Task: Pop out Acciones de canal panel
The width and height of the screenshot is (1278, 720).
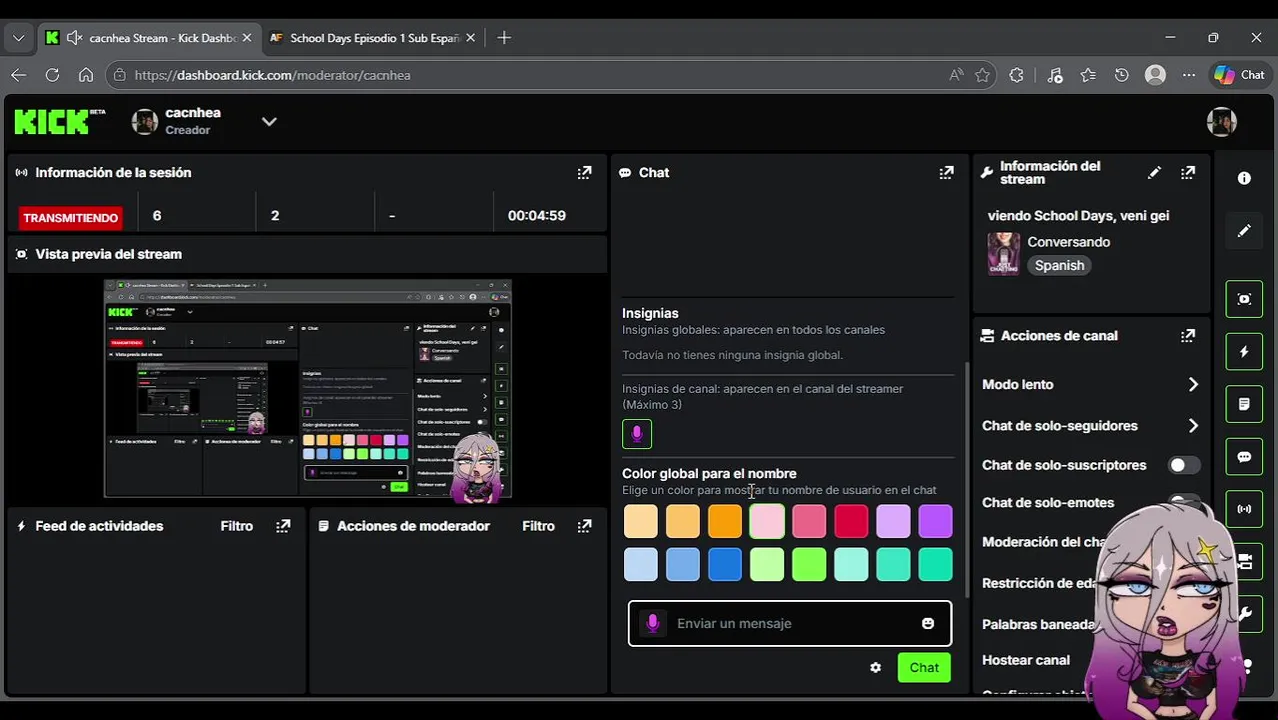Action: [x=1188, y=335]
